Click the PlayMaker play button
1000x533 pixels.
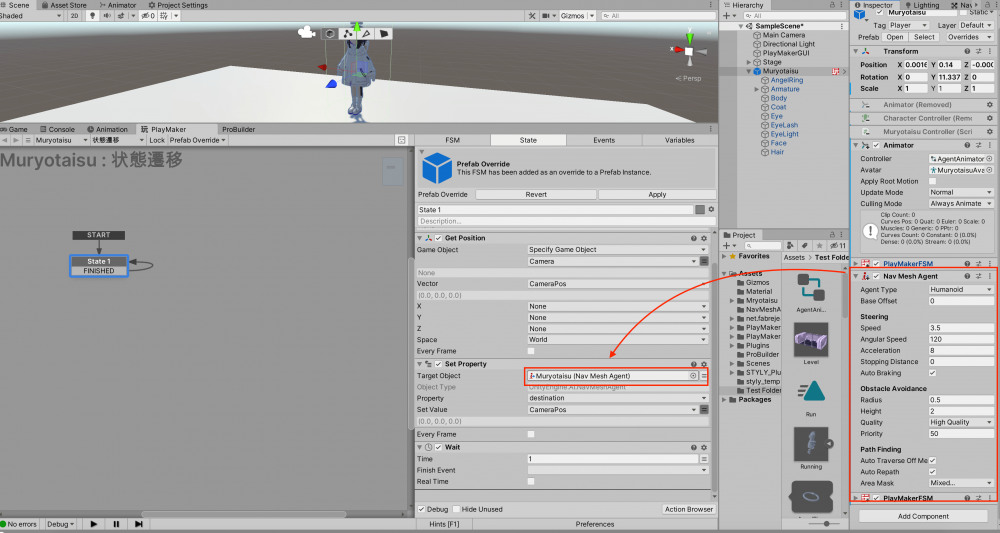[94, 524]
